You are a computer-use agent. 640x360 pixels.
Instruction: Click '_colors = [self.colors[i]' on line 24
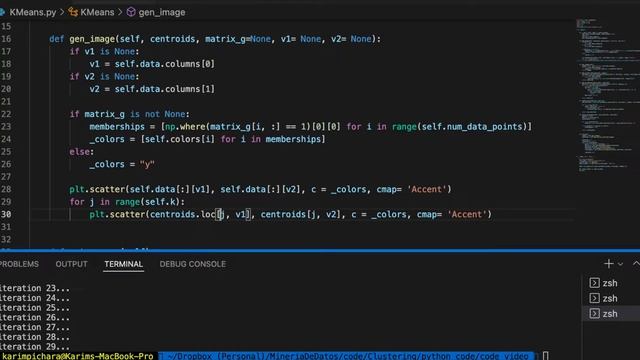point(152,139)
